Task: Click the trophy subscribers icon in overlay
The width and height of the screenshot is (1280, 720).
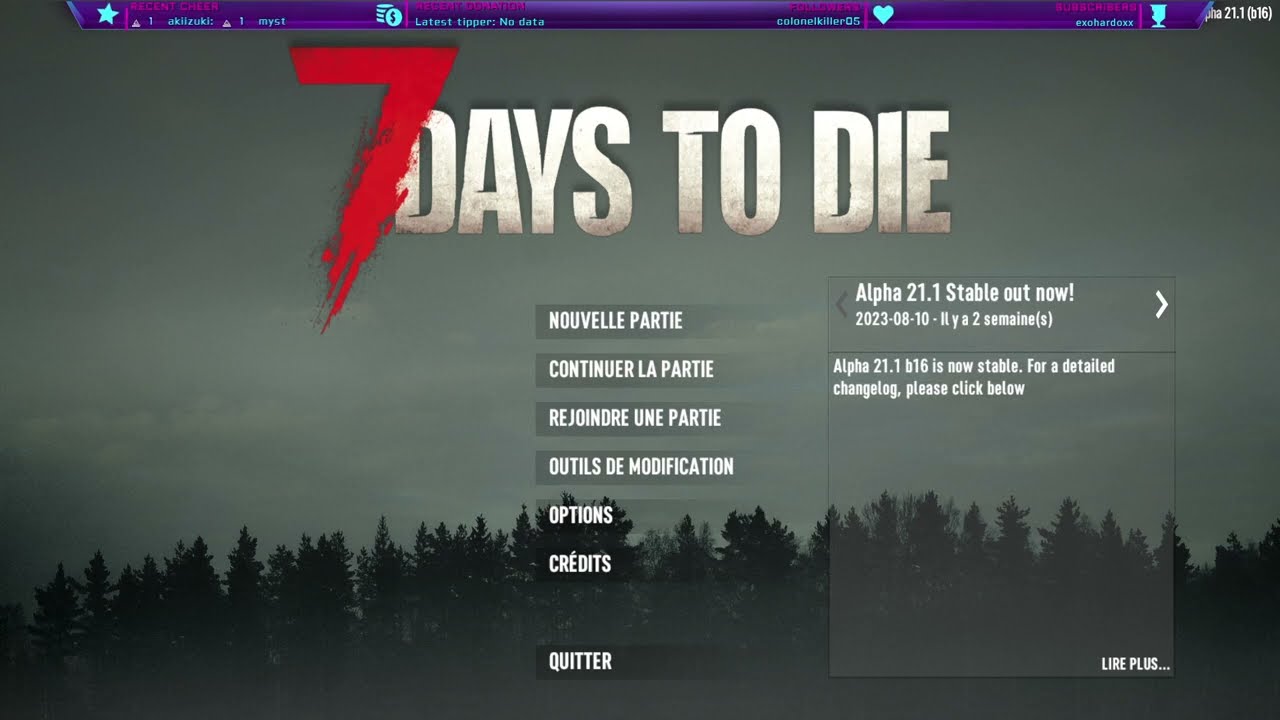Action: [1159, 15]
